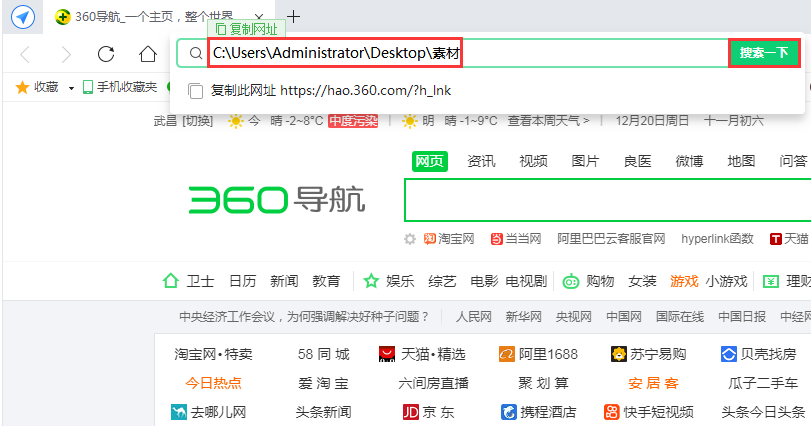Reload the page with the refresh icon

coord(106,54)
